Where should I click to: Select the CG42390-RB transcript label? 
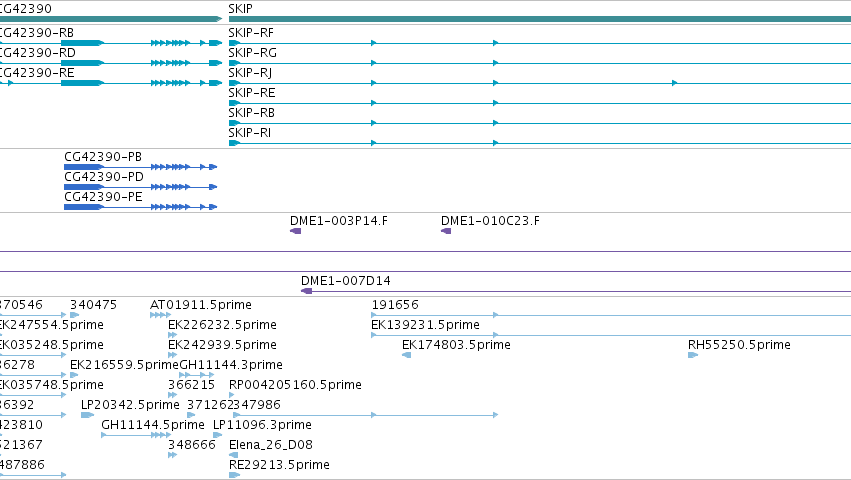[x=37, y=33]
